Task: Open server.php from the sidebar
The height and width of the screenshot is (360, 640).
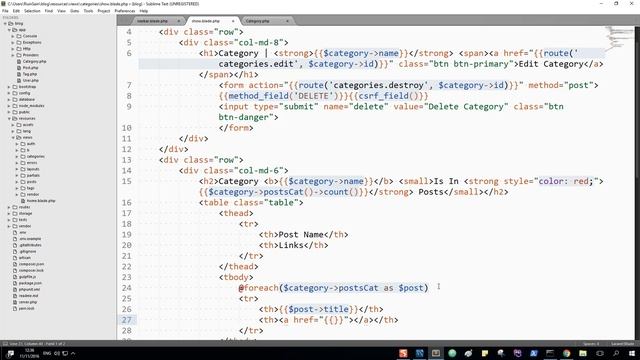Action: [x=28, y=302]
